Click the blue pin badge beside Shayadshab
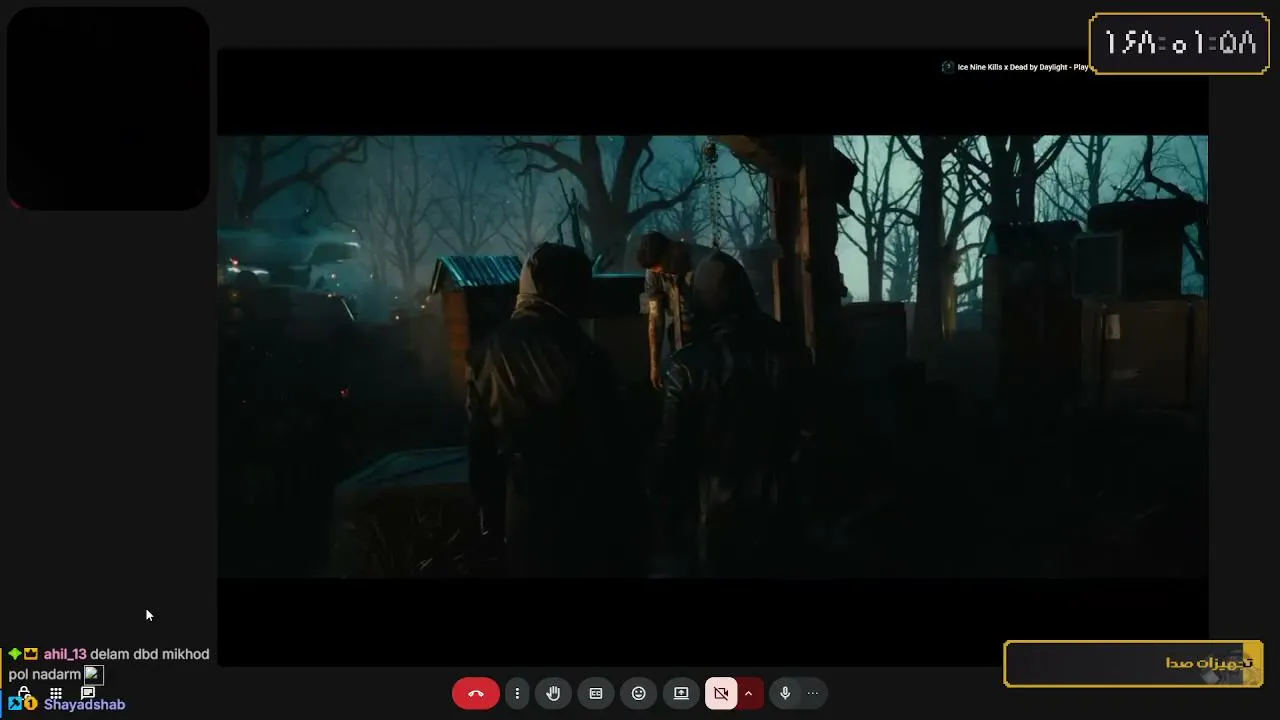The image size is (1280, 720). pyautogui.click(x=15, y=704)
